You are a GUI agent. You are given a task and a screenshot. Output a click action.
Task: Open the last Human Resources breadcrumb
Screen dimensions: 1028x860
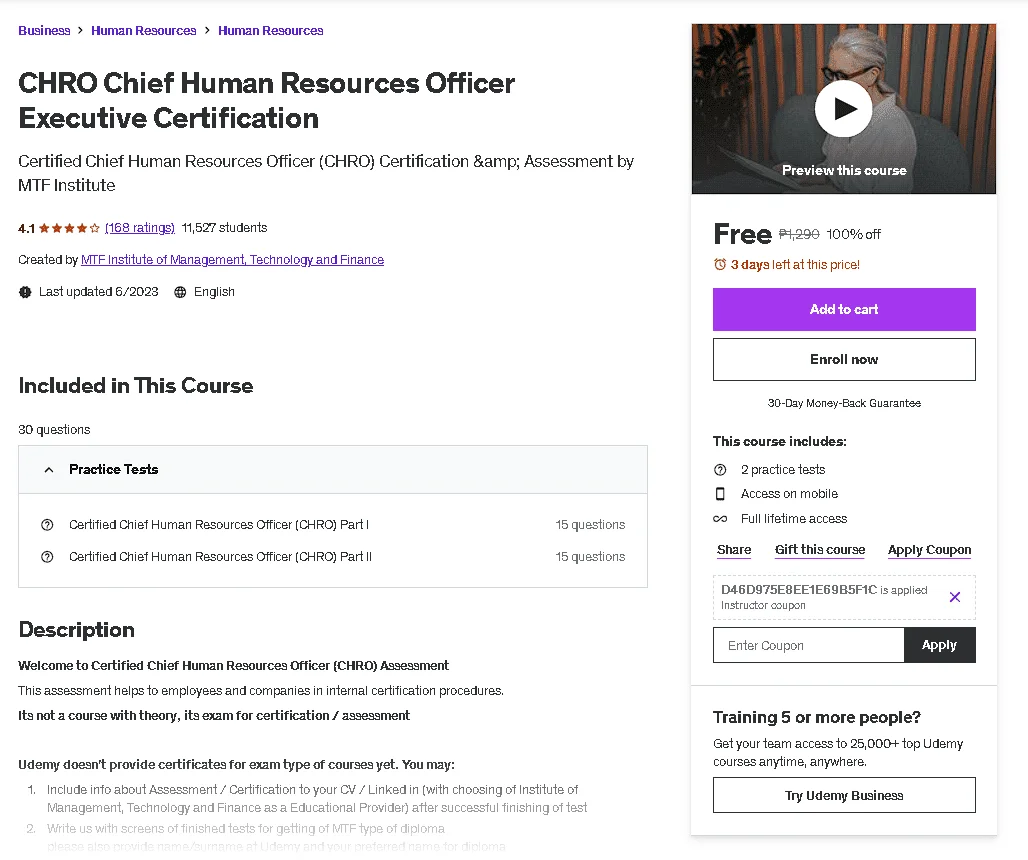point(270,31)
